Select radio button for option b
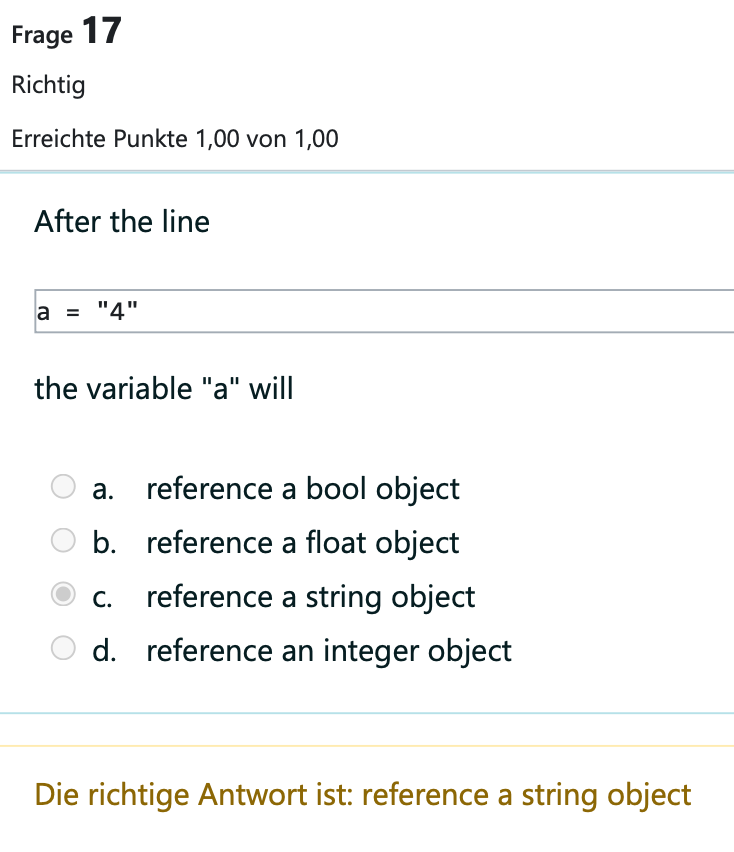This screenshot has width=734, height=852. 64,541
